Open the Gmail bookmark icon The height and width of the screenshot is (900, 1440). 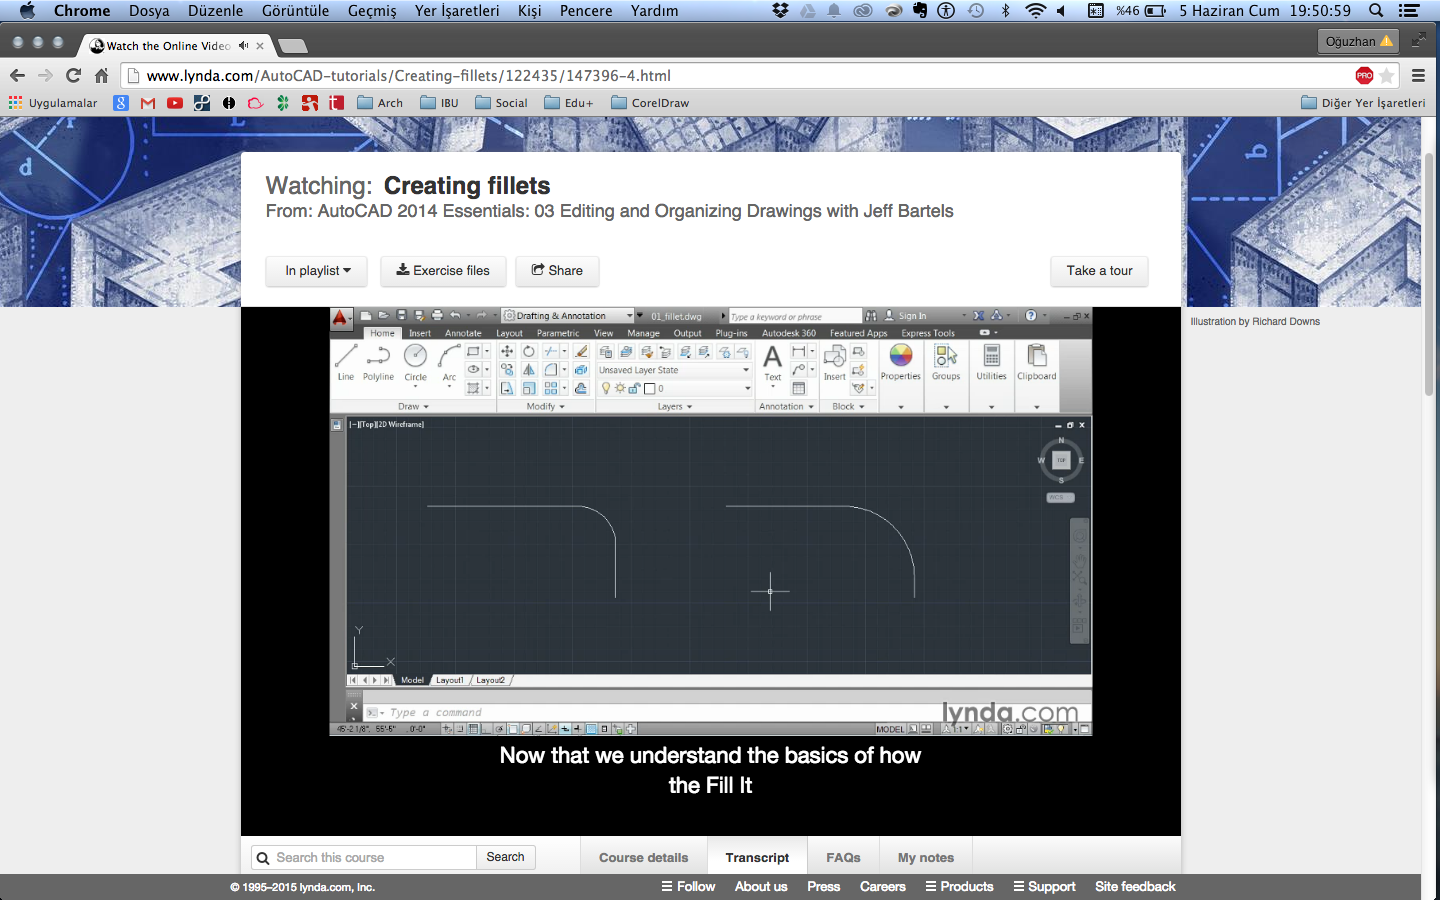(148, 103)
